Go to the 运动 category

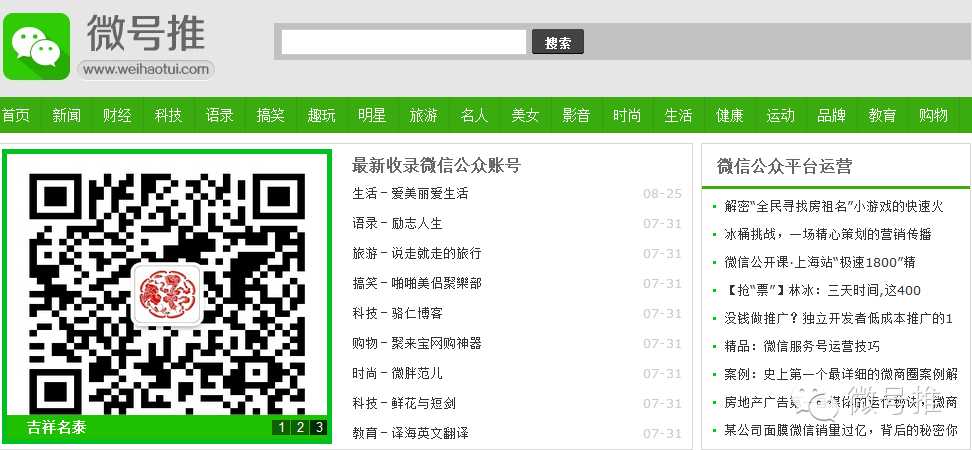[780, 115]
